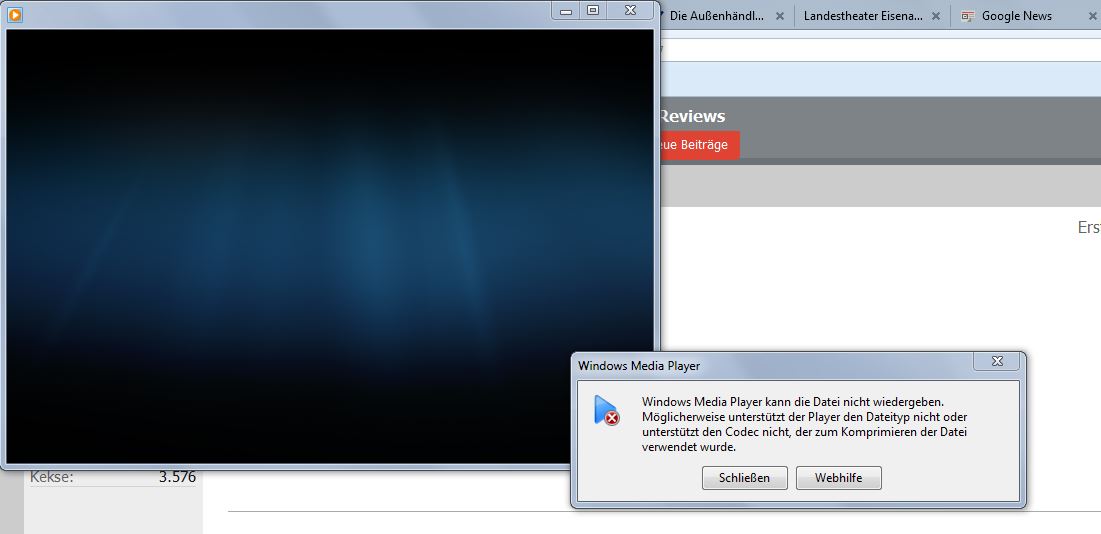The height and width of the screenshot is (534, 1101).
Task: Close the Die Außenhändl... tab
Action: (x=779, y=16)
